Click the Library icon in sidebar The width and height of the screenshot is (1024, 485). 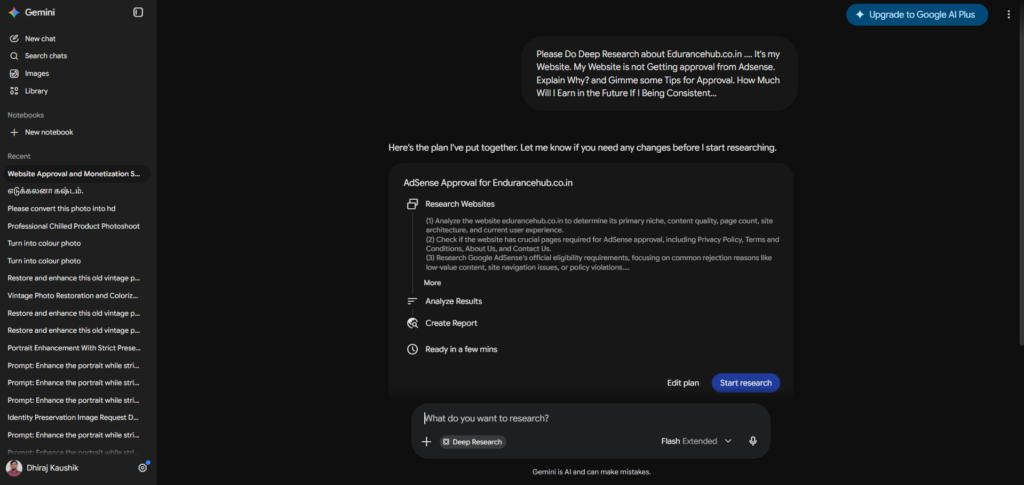14,91
